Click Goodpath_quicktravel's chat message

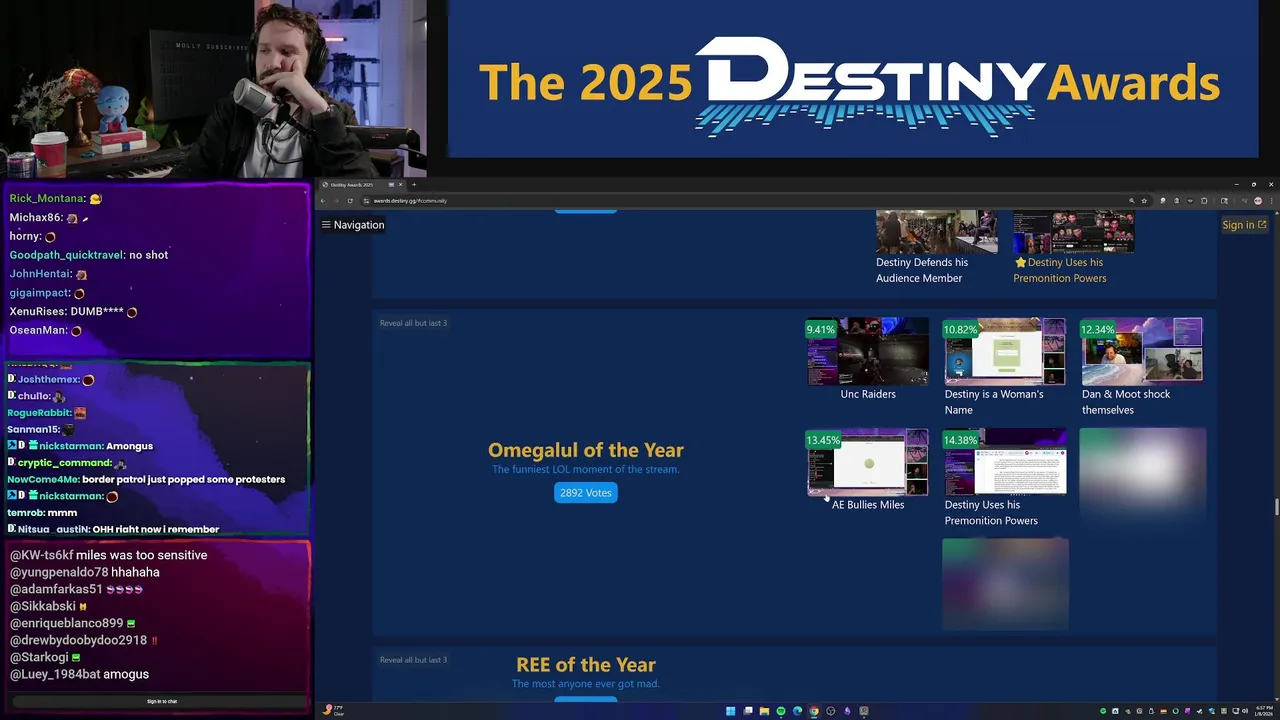[89, 255]
